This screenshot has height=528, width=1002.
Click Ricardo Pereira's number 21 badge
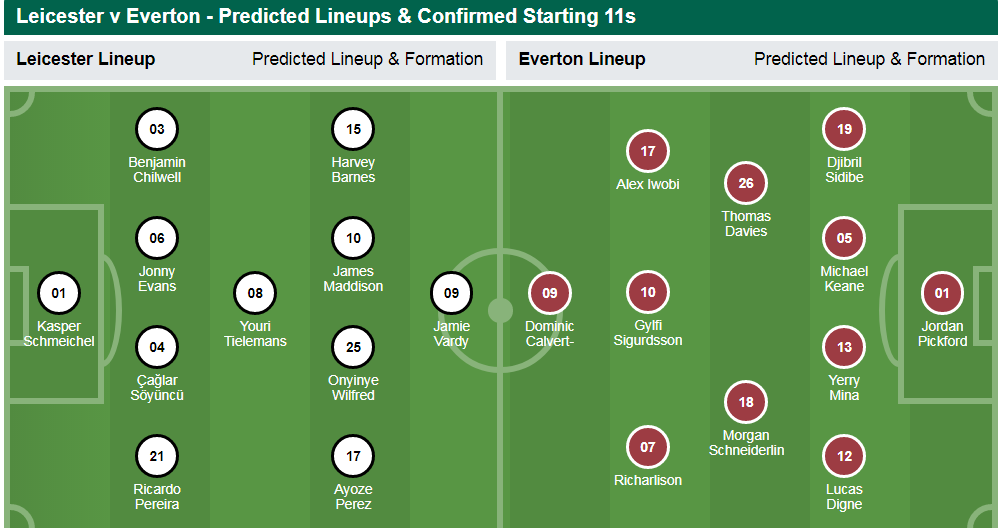tap(157, 456)
